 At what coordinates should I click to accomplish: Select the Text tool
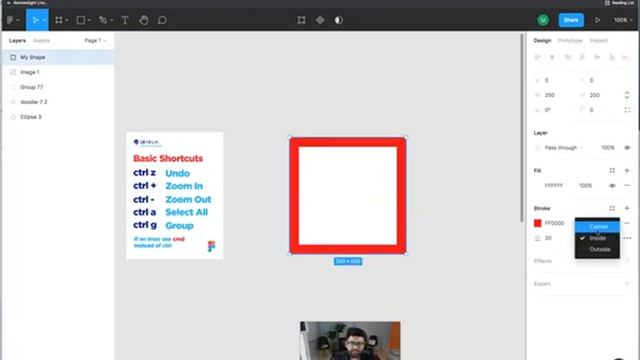(125, 20)
